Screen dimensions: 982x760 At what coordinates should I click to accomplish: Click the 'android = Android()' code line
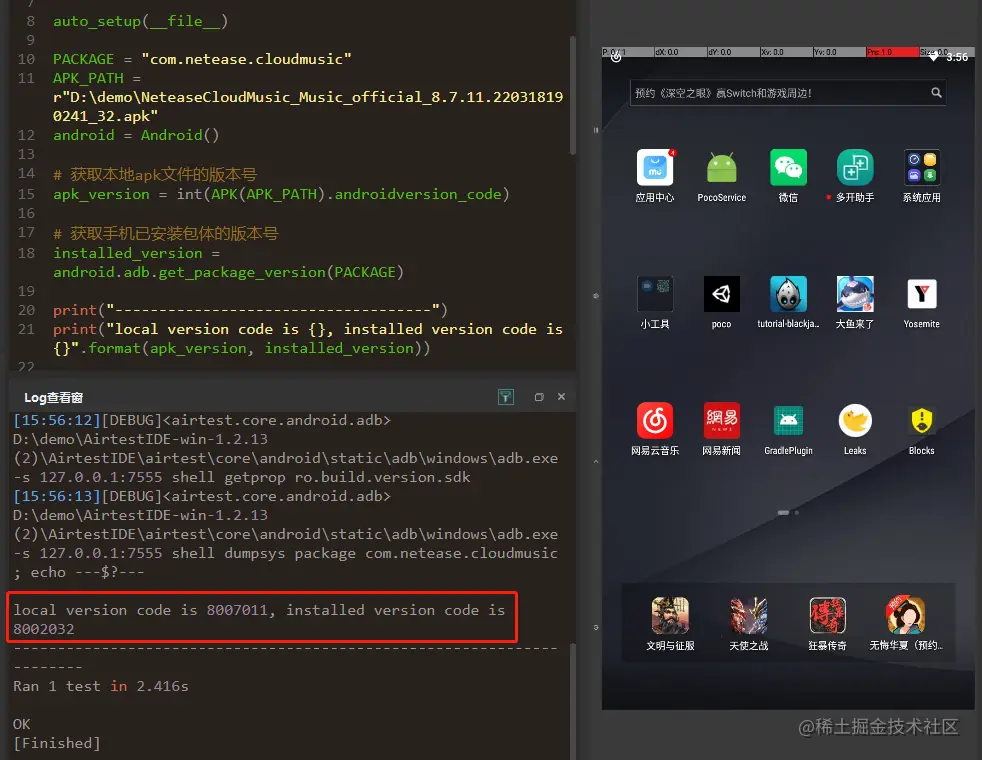click(136, 135)
